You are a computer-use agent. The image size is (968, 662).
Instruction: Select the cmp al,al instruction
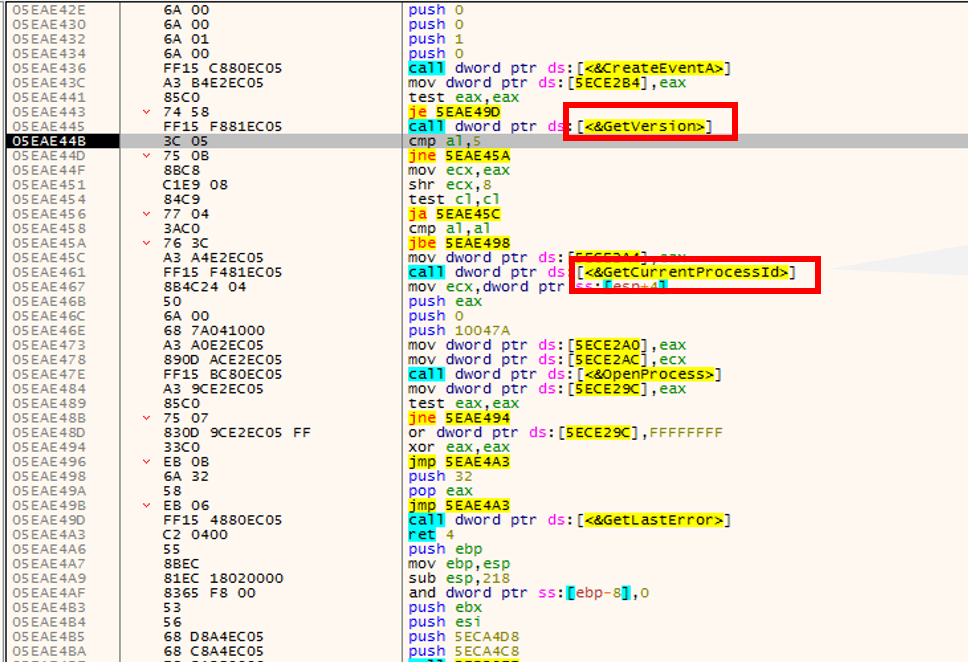click(449, 228)
